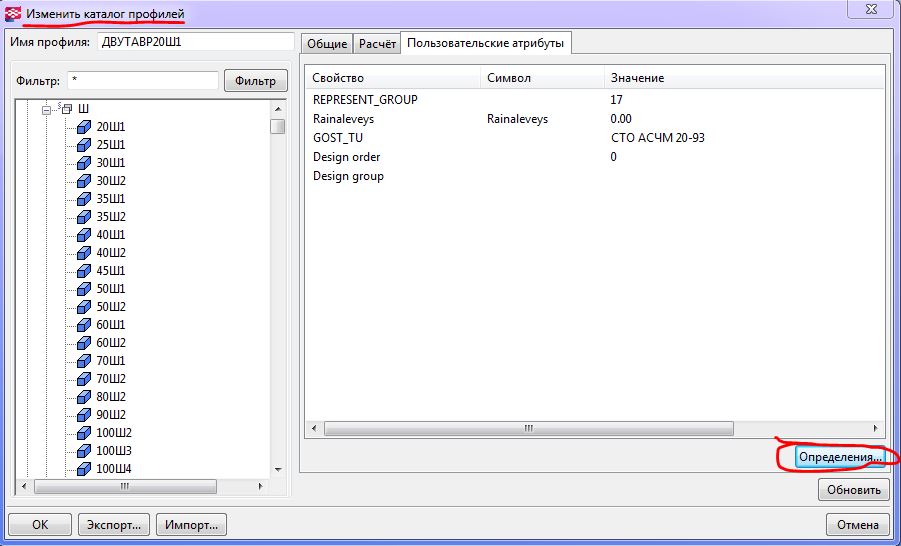
Task: Click the tree scrollbar down arrow
Action: (278, 470)
